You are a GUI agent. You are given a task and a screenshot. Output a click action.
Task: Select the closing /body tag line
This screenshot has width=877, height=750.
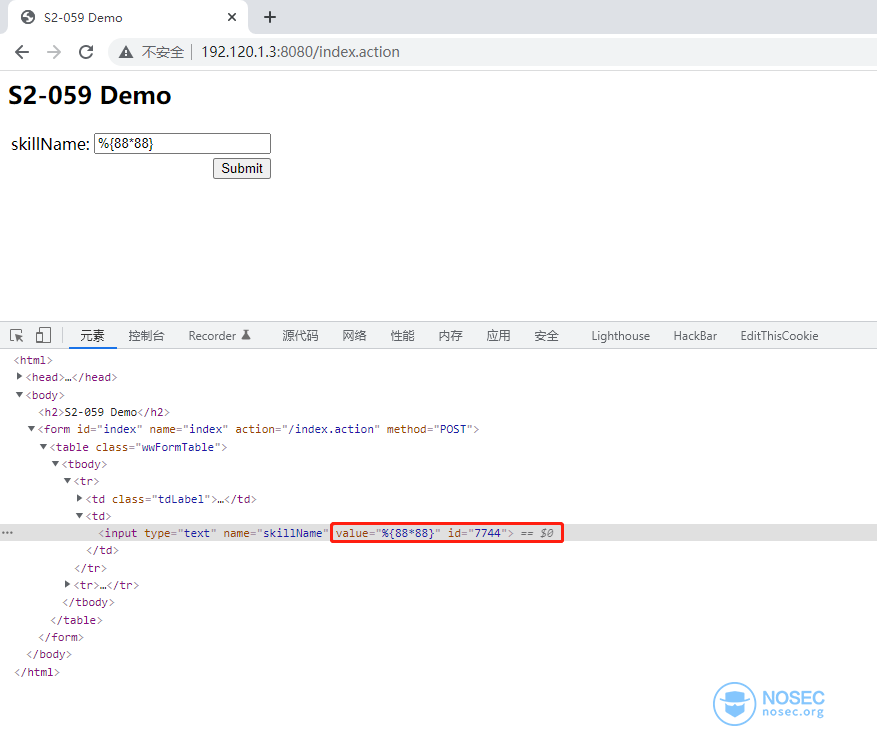pos(49,654)
